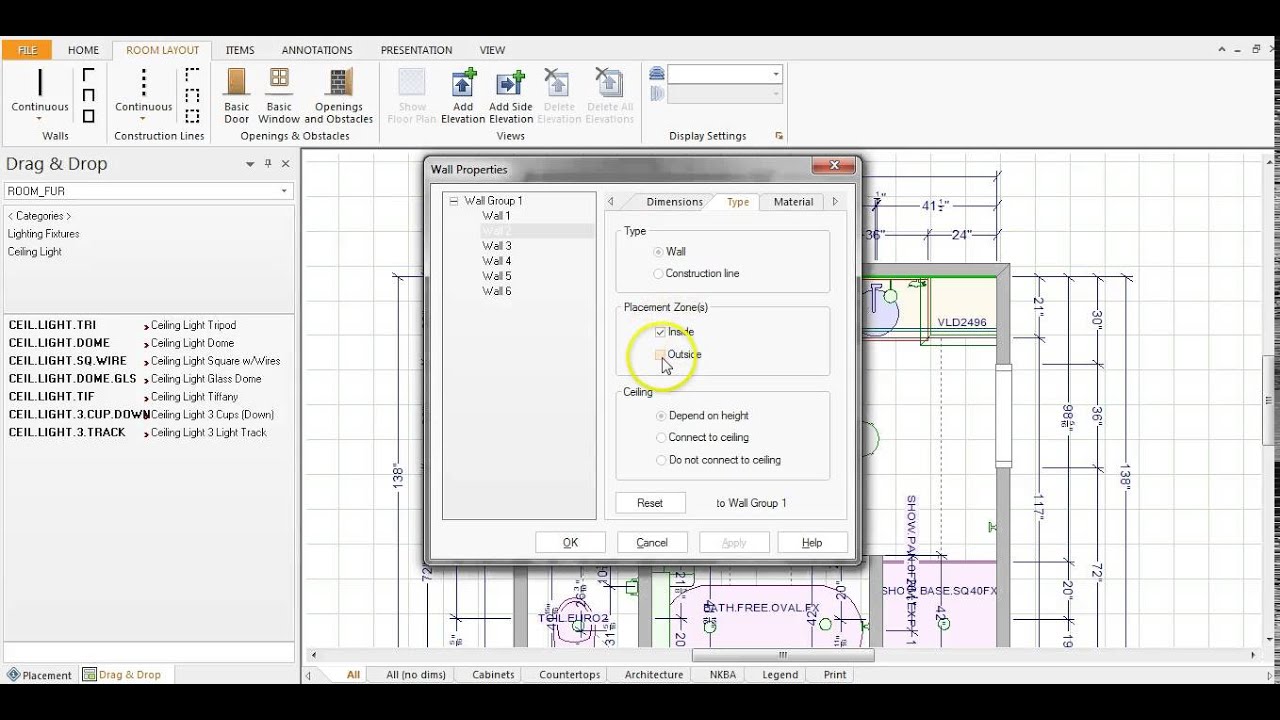This screenshot has height=720, width=1280.
Task: Click Add Elevation
Action: pyautogui.click(x=463, y=96)
